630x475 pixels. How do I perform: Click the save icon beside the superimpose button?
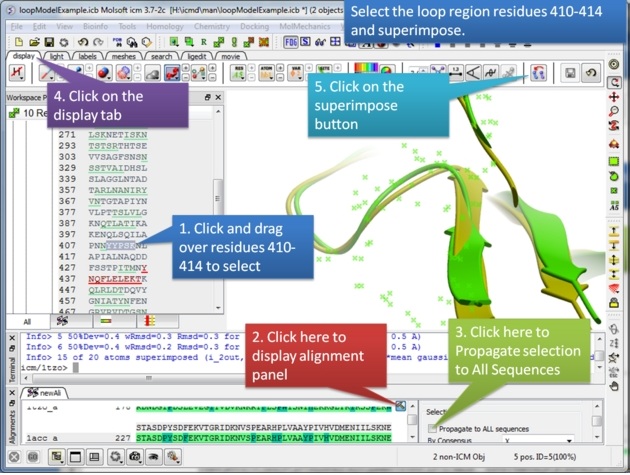point(570,73)
